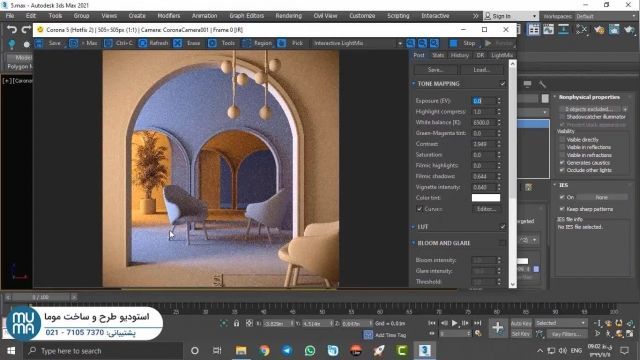Toggle the IES On checkbox
The image size is (640, 360).
[x=562, y=197]
